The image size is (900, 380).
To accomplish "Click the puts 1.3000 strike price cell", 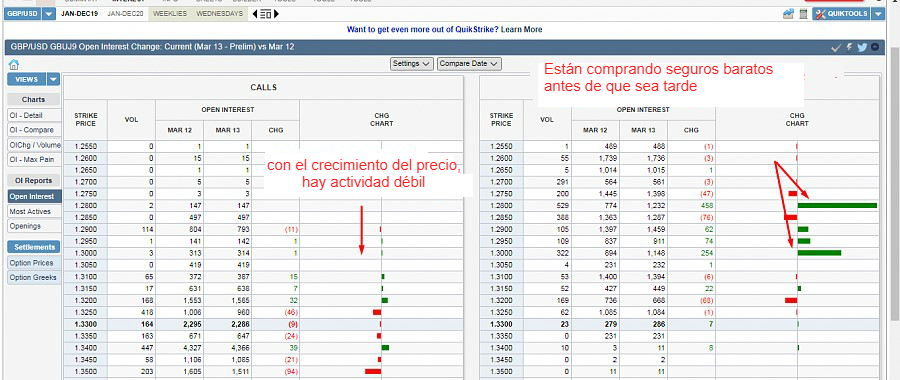I will pyautogui.click(x=501, y=253).
